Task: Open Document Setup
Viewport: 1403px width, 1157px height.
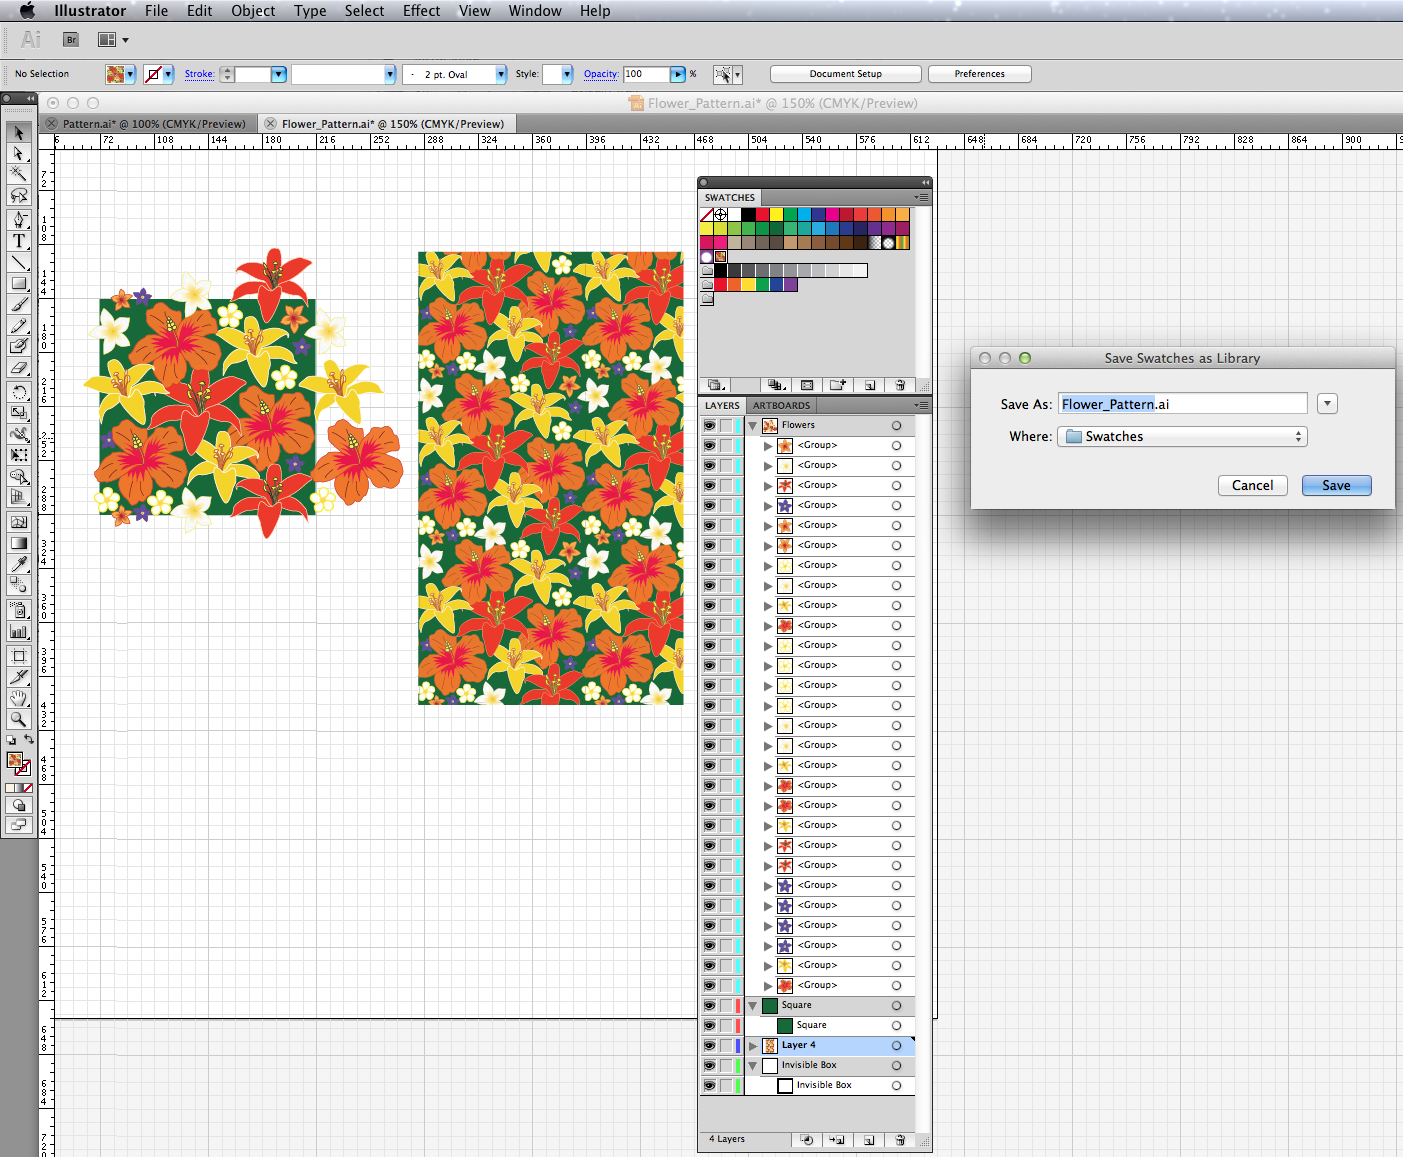Action: (x=845, y=74)
